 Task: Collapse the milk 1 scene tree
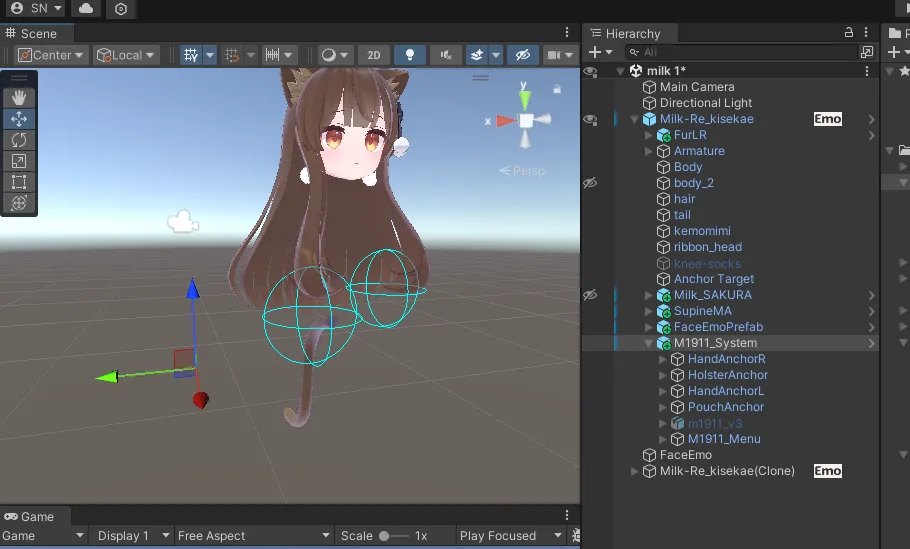pos(620,71)
